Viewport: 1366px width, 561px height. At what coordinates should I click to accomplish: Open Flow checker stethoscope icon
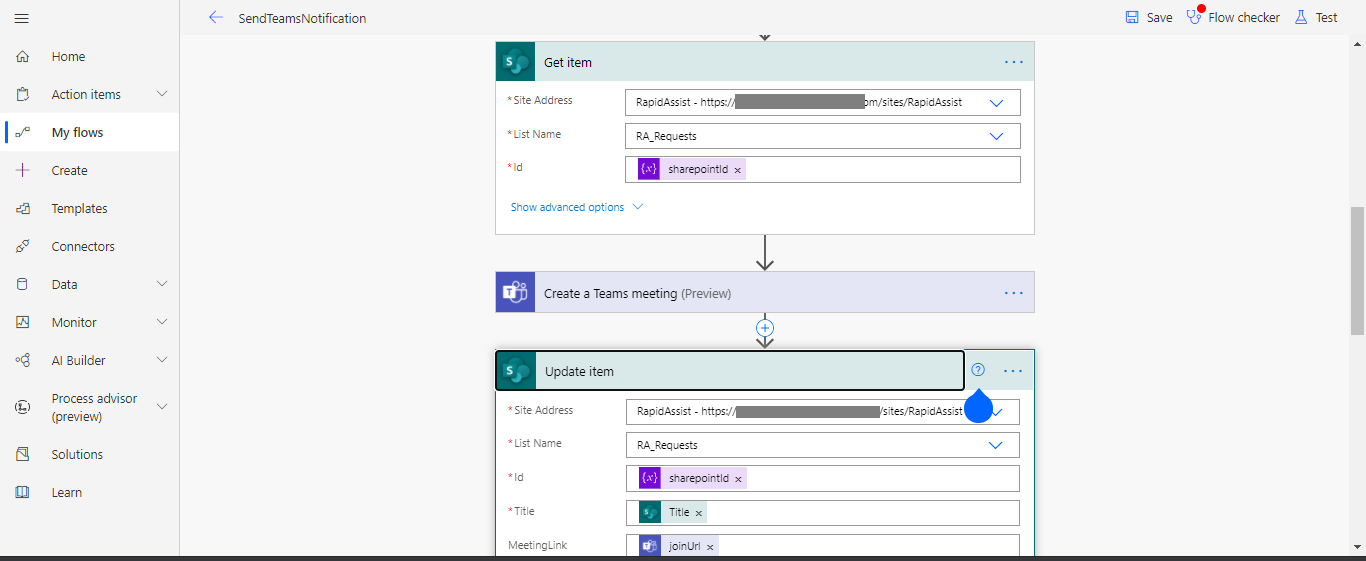pyautogui.click(x=1194, y=17)
